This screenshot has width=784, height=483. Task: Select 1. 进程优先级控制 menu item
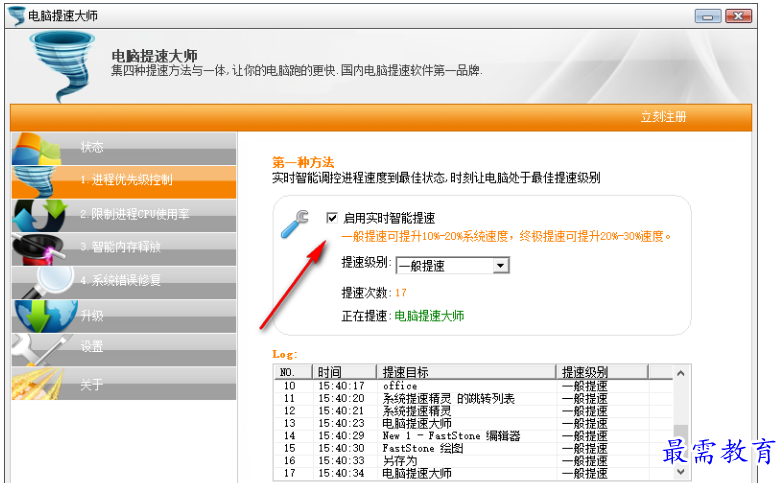click(x=124, y=182)
